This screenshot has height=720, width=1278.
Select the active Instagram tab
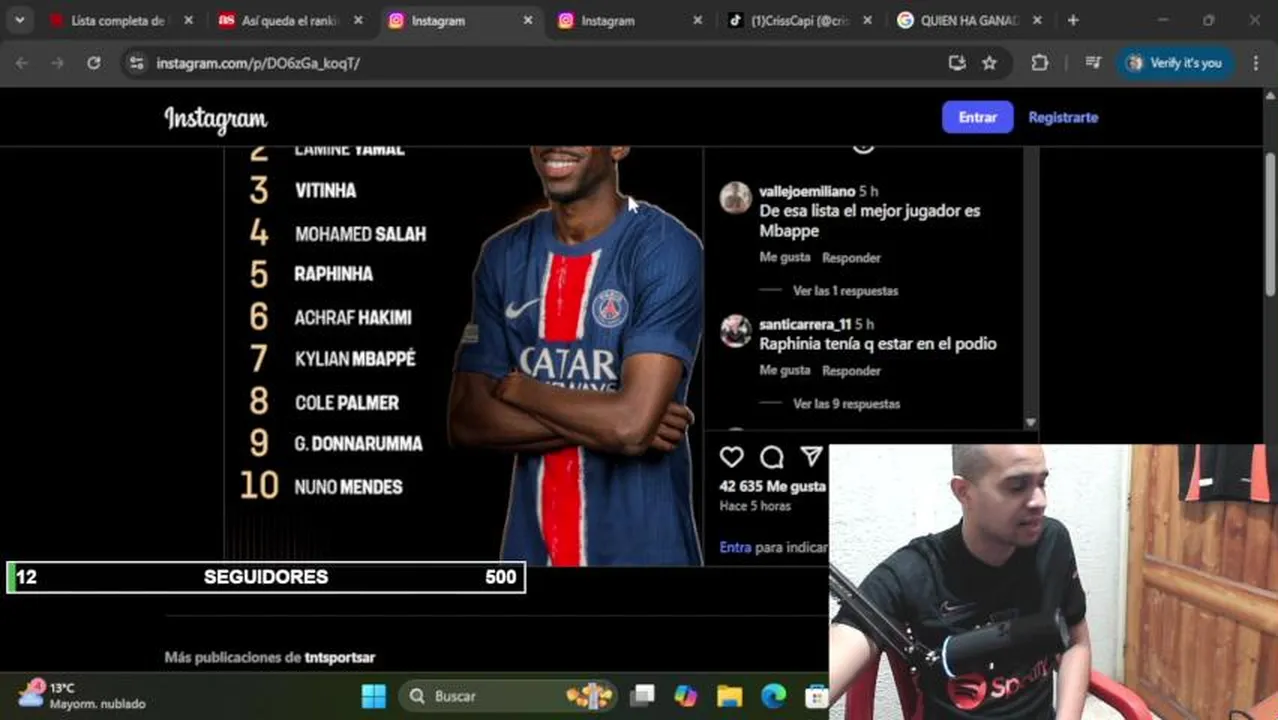pos(460,20)
